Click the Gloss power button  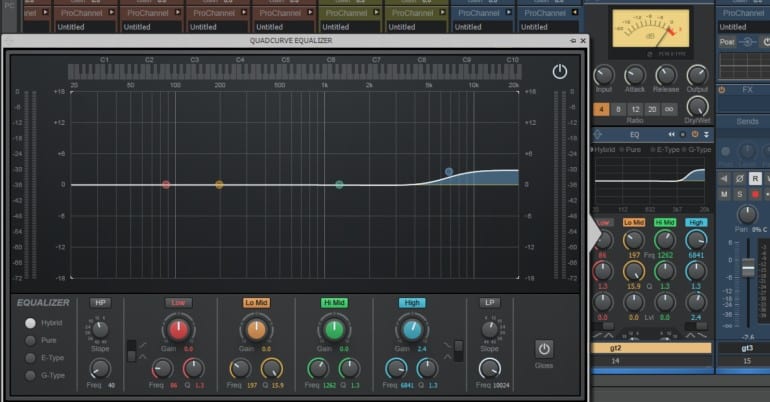(544, 349)
